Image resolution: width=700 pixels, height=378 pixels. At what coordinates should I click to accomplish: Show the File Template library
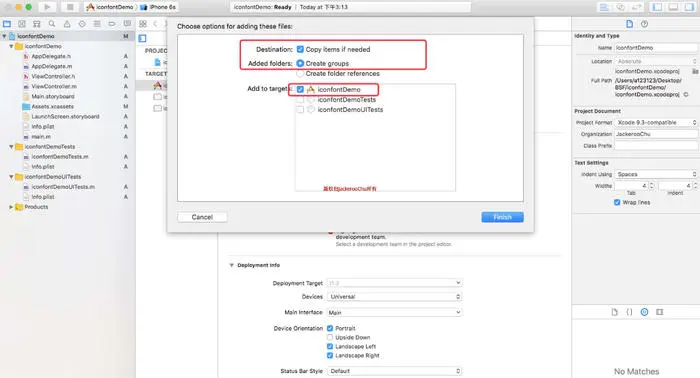[x=614, y=312]
